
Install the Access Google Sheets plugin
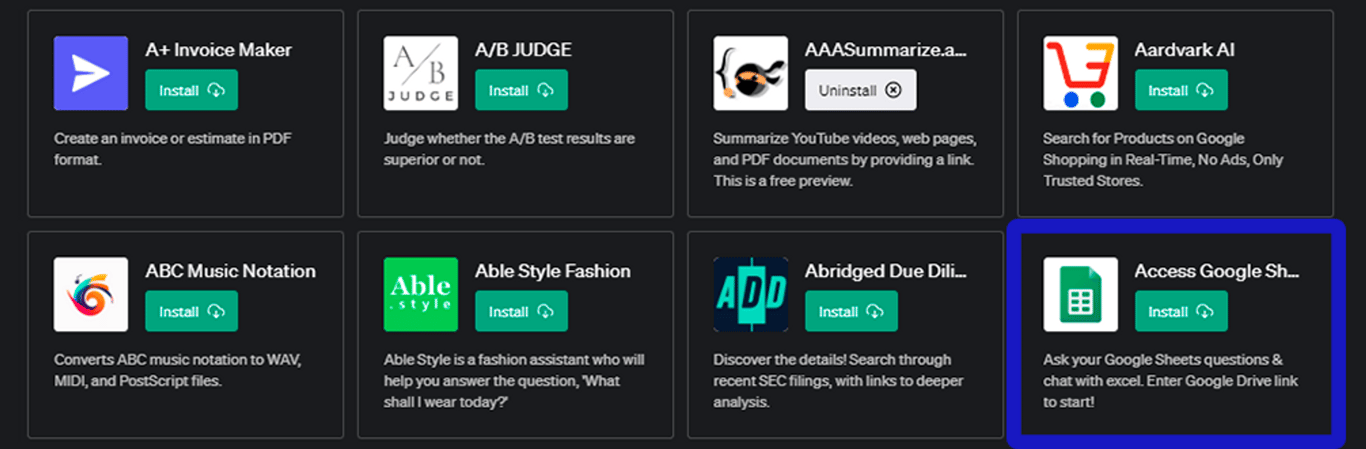tap(1181, 311)
